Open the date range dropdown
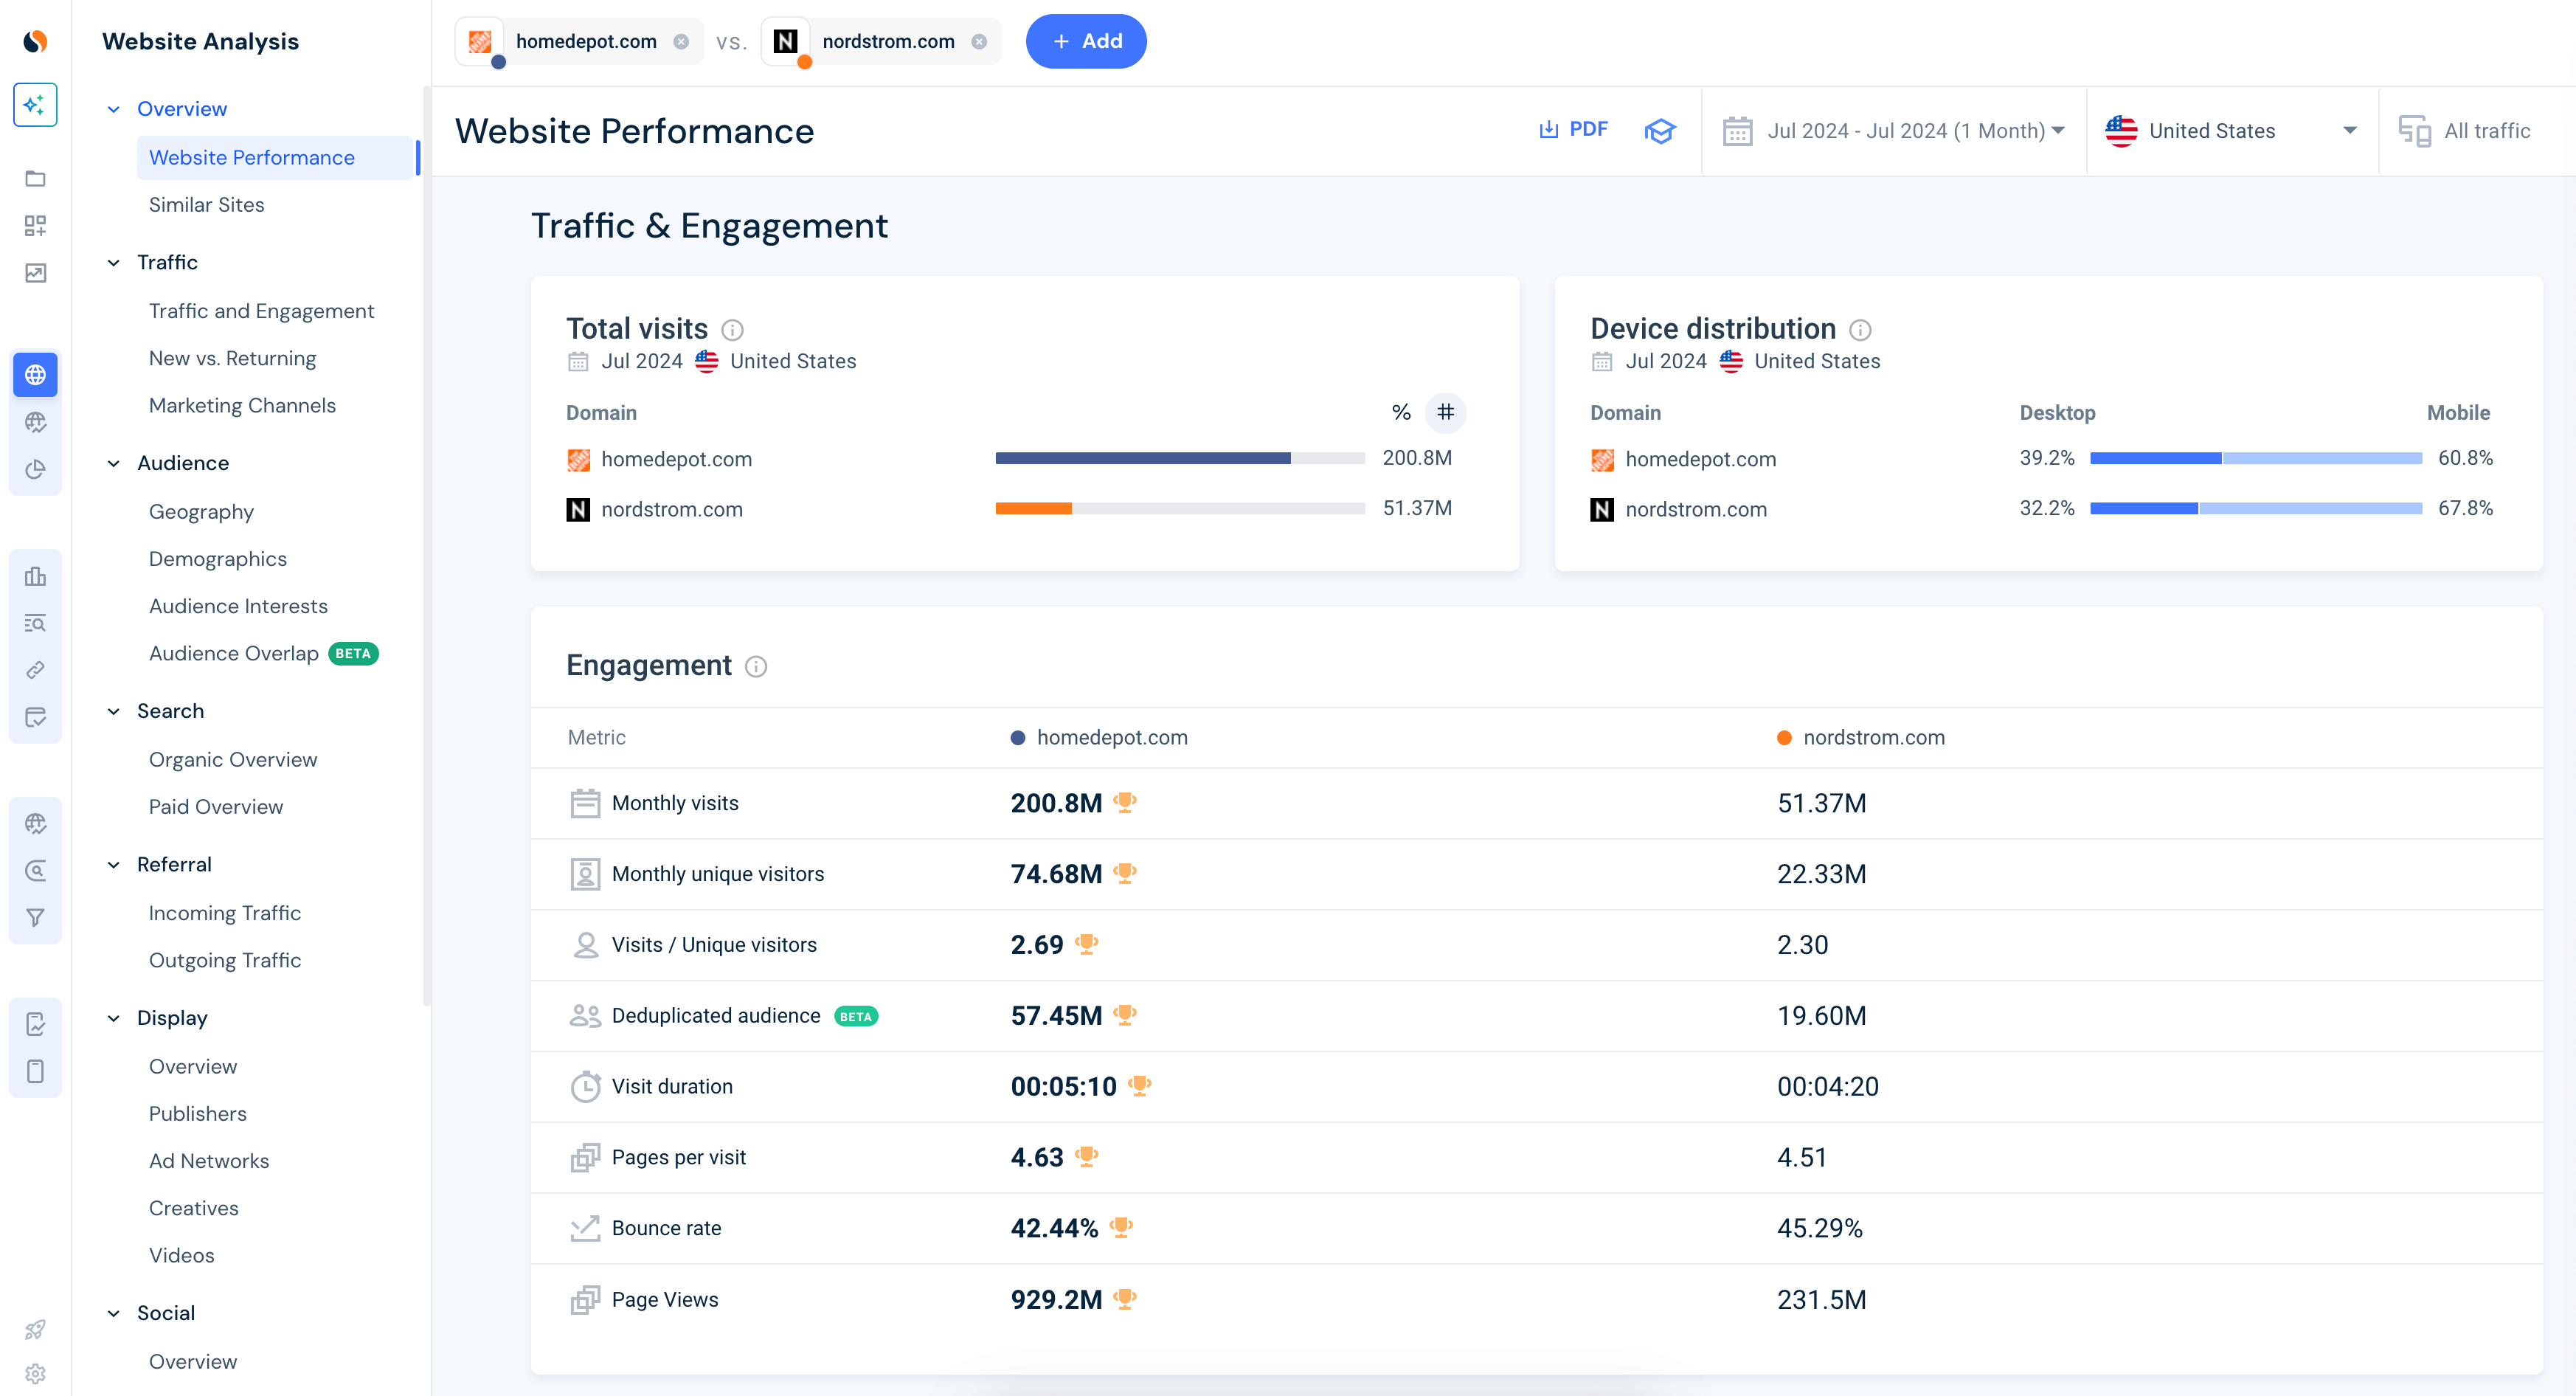 1893,131
